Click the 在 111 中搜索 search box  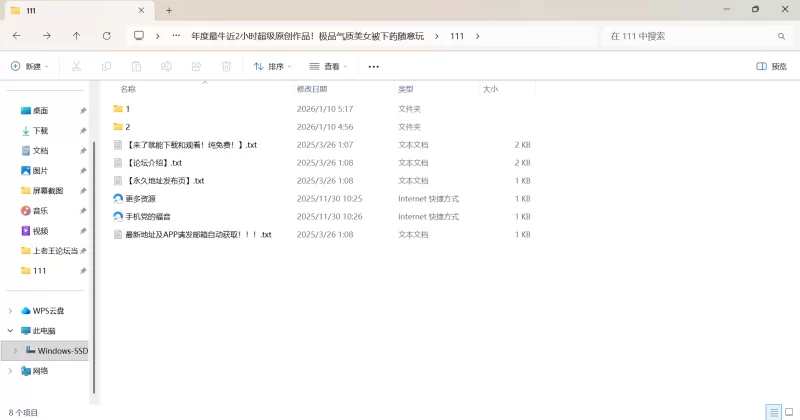[x=690, y=36]
